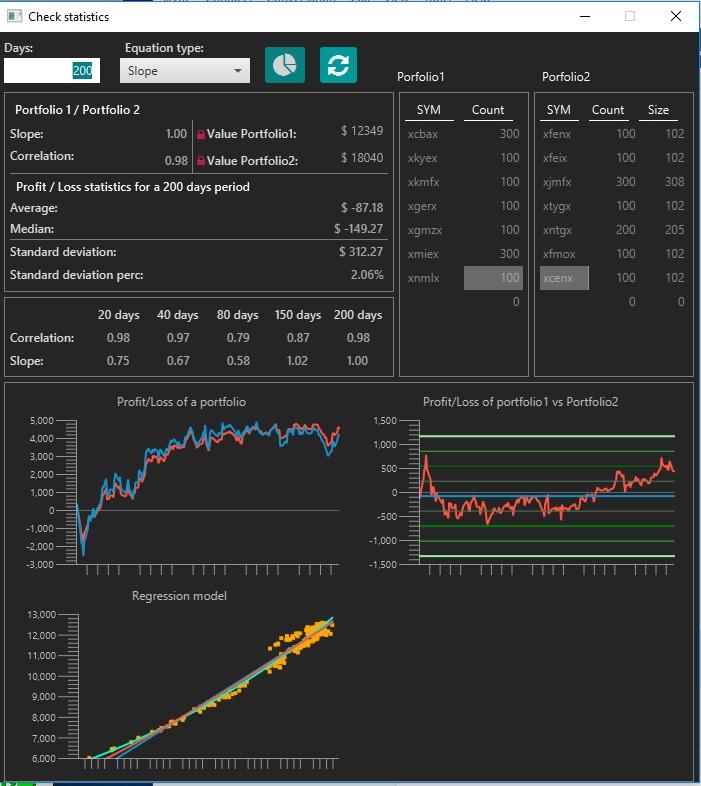Toggle the lock beside Value Portfolio2

pos(201,160)
